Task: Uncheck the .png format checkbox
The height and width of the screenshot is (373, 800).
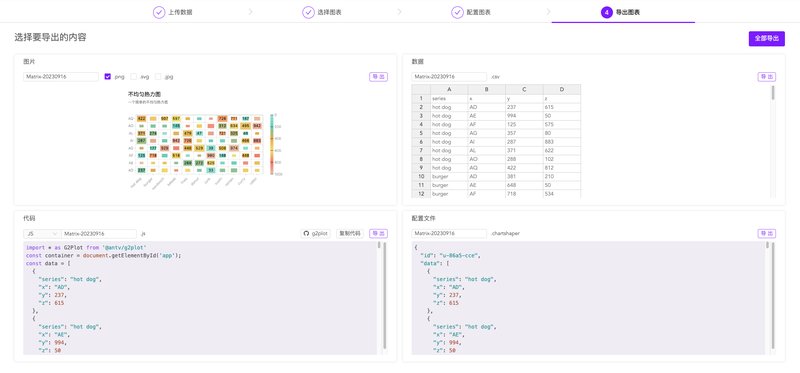Action: click(x=108, y=77)
